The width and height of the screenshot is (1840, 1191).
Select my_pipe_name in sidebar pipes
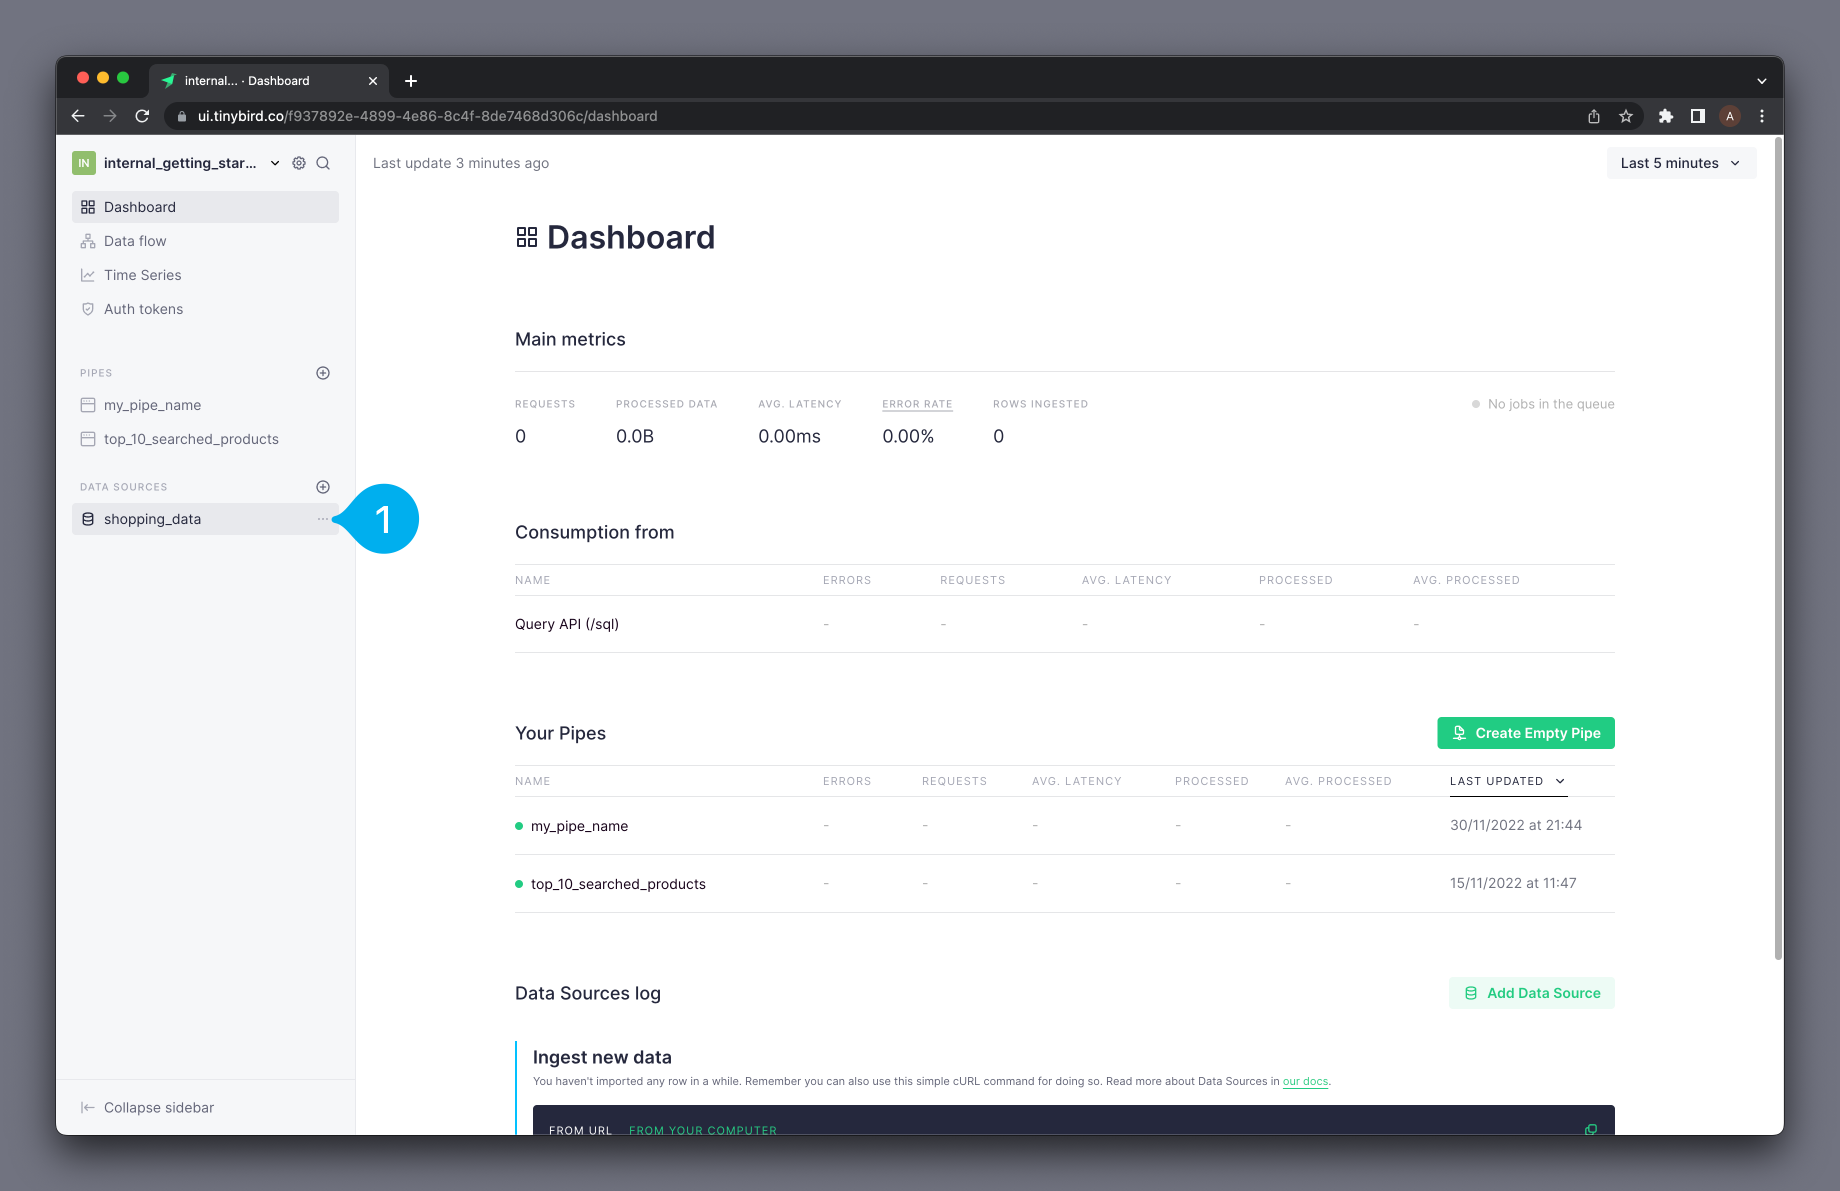pyautogui.click(x=205, y=405)
